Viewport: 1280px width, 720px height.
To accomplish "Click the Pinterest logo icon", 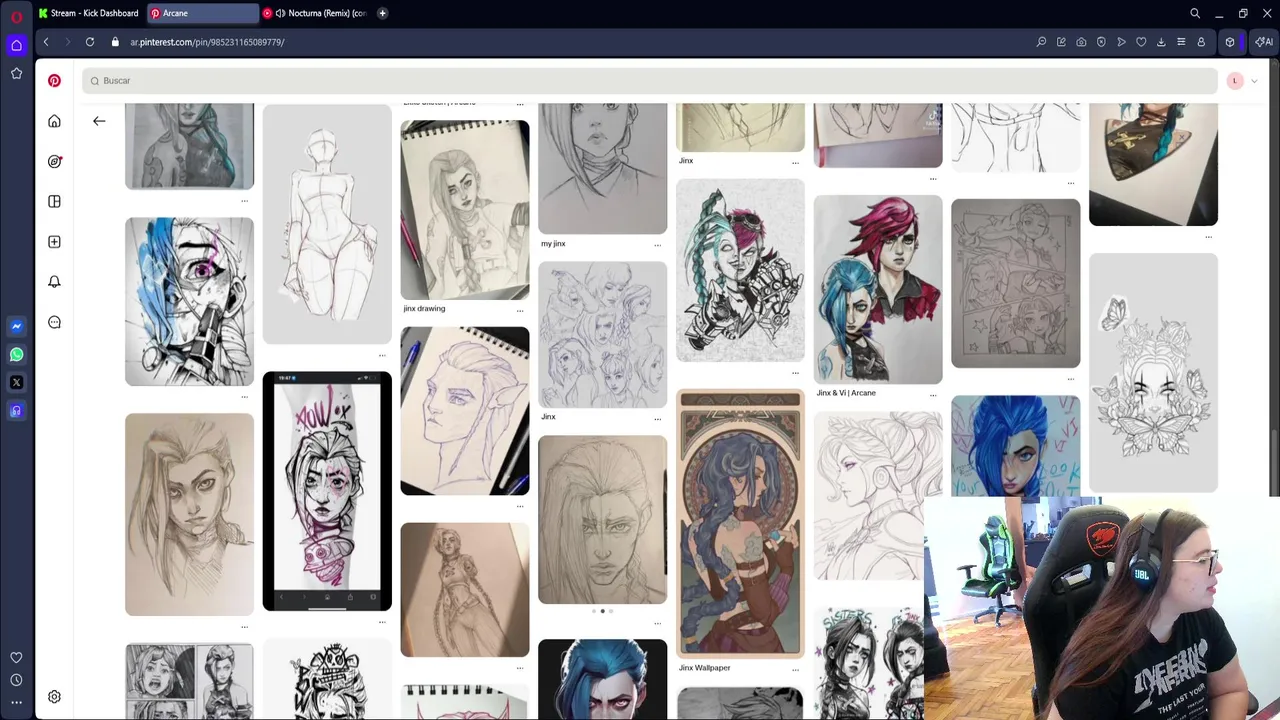I will [54, 81].
